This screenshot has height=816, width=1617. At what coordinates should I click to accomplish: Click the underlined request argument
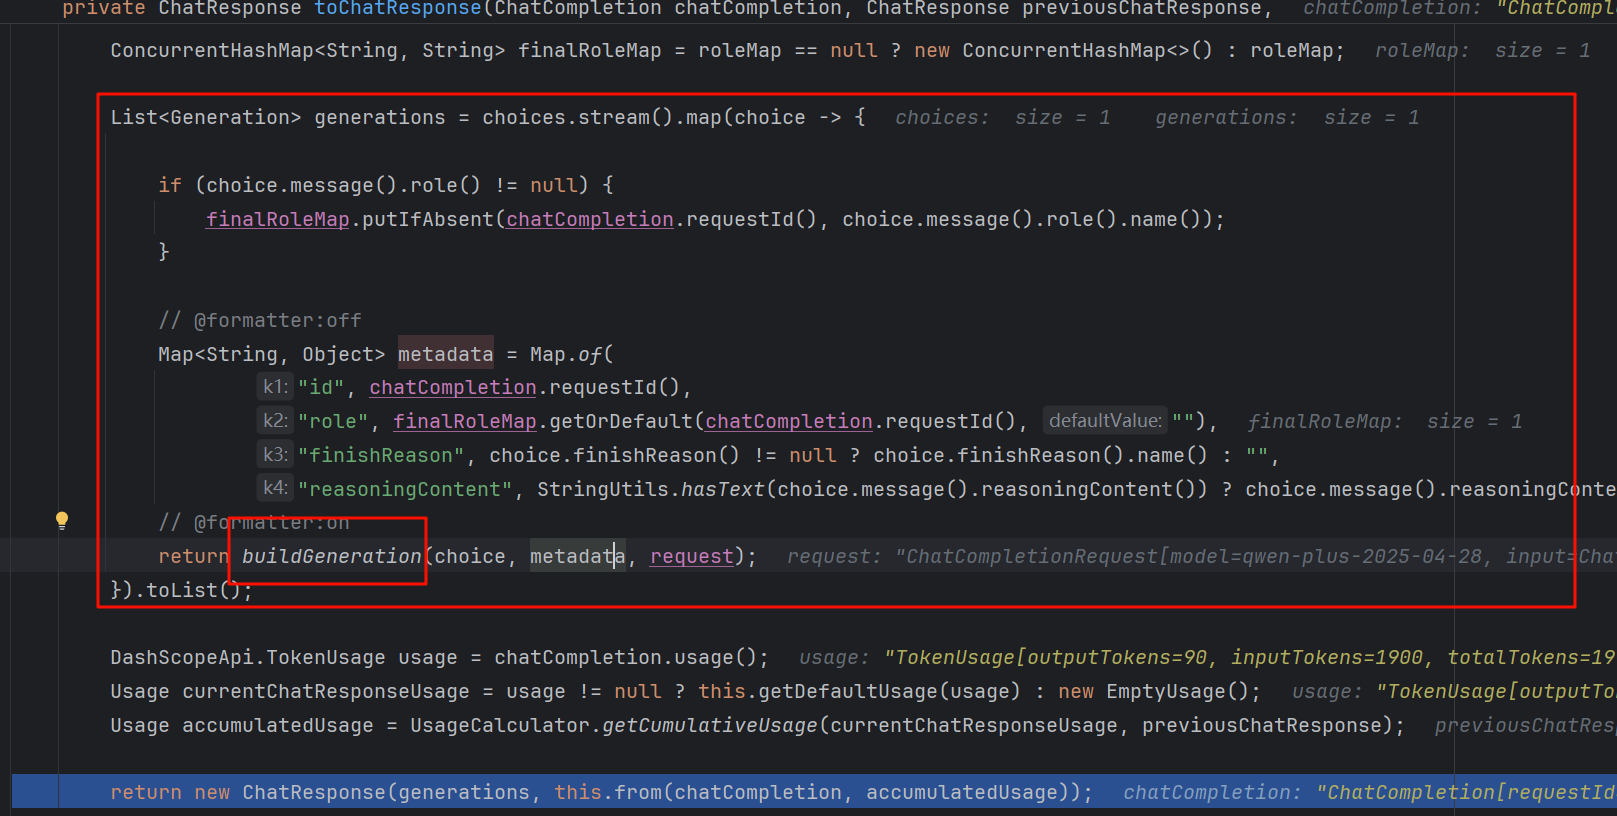pos(692,556)
